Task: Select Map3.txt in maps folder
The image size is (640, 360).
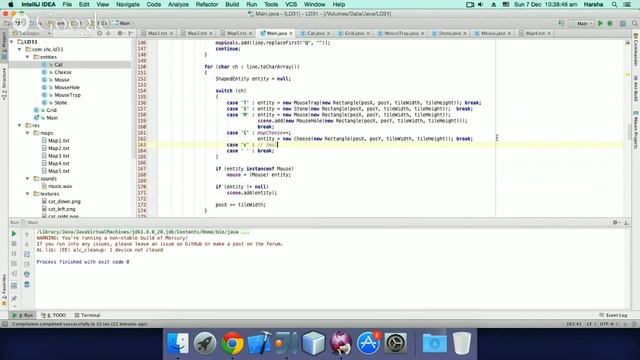Action: pos(58,156)
